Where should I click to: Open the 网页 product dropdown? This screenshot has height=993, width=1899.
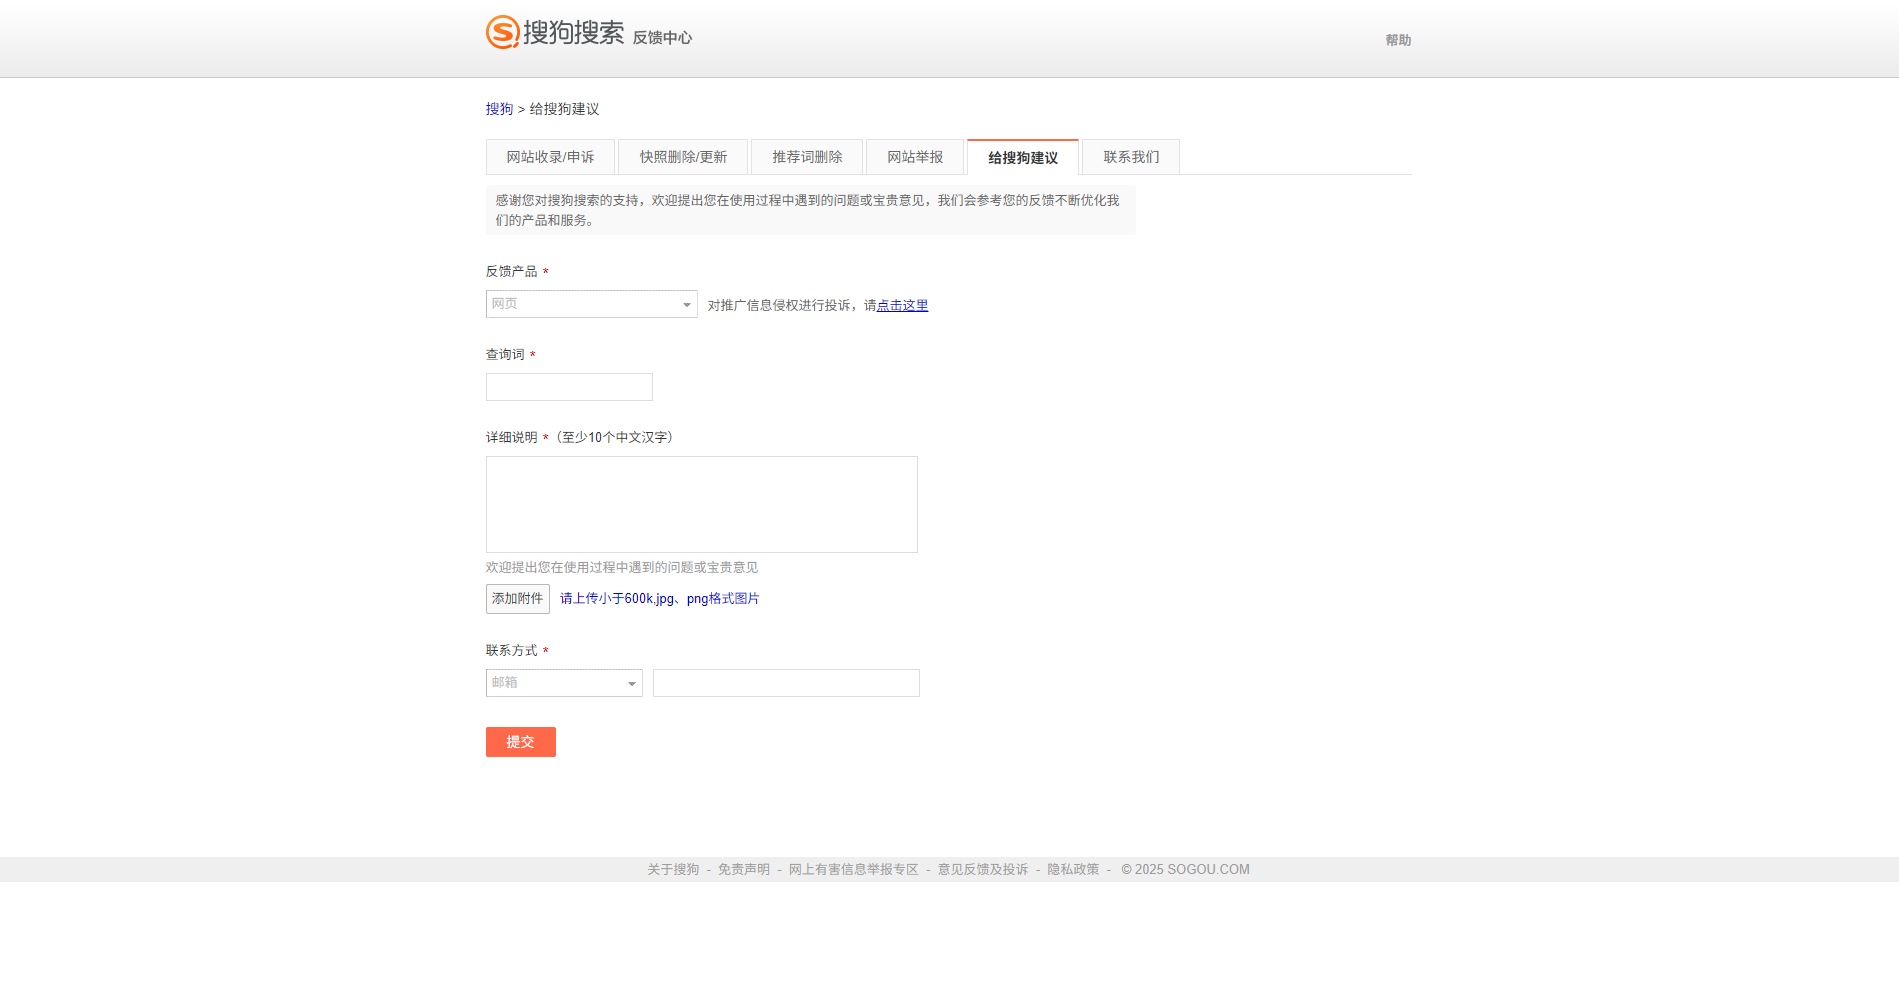[580, 304]
